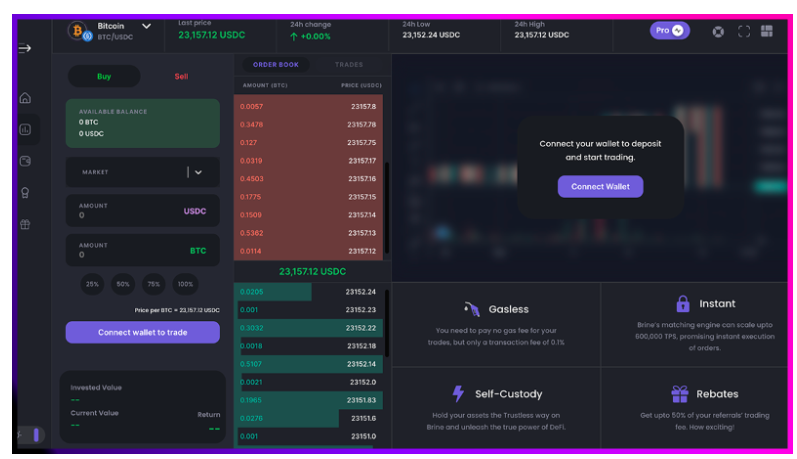This screenshot has height=459, width=797.
Task: Select bid order at price 23152.22
Action: click(x=308, y=328)
